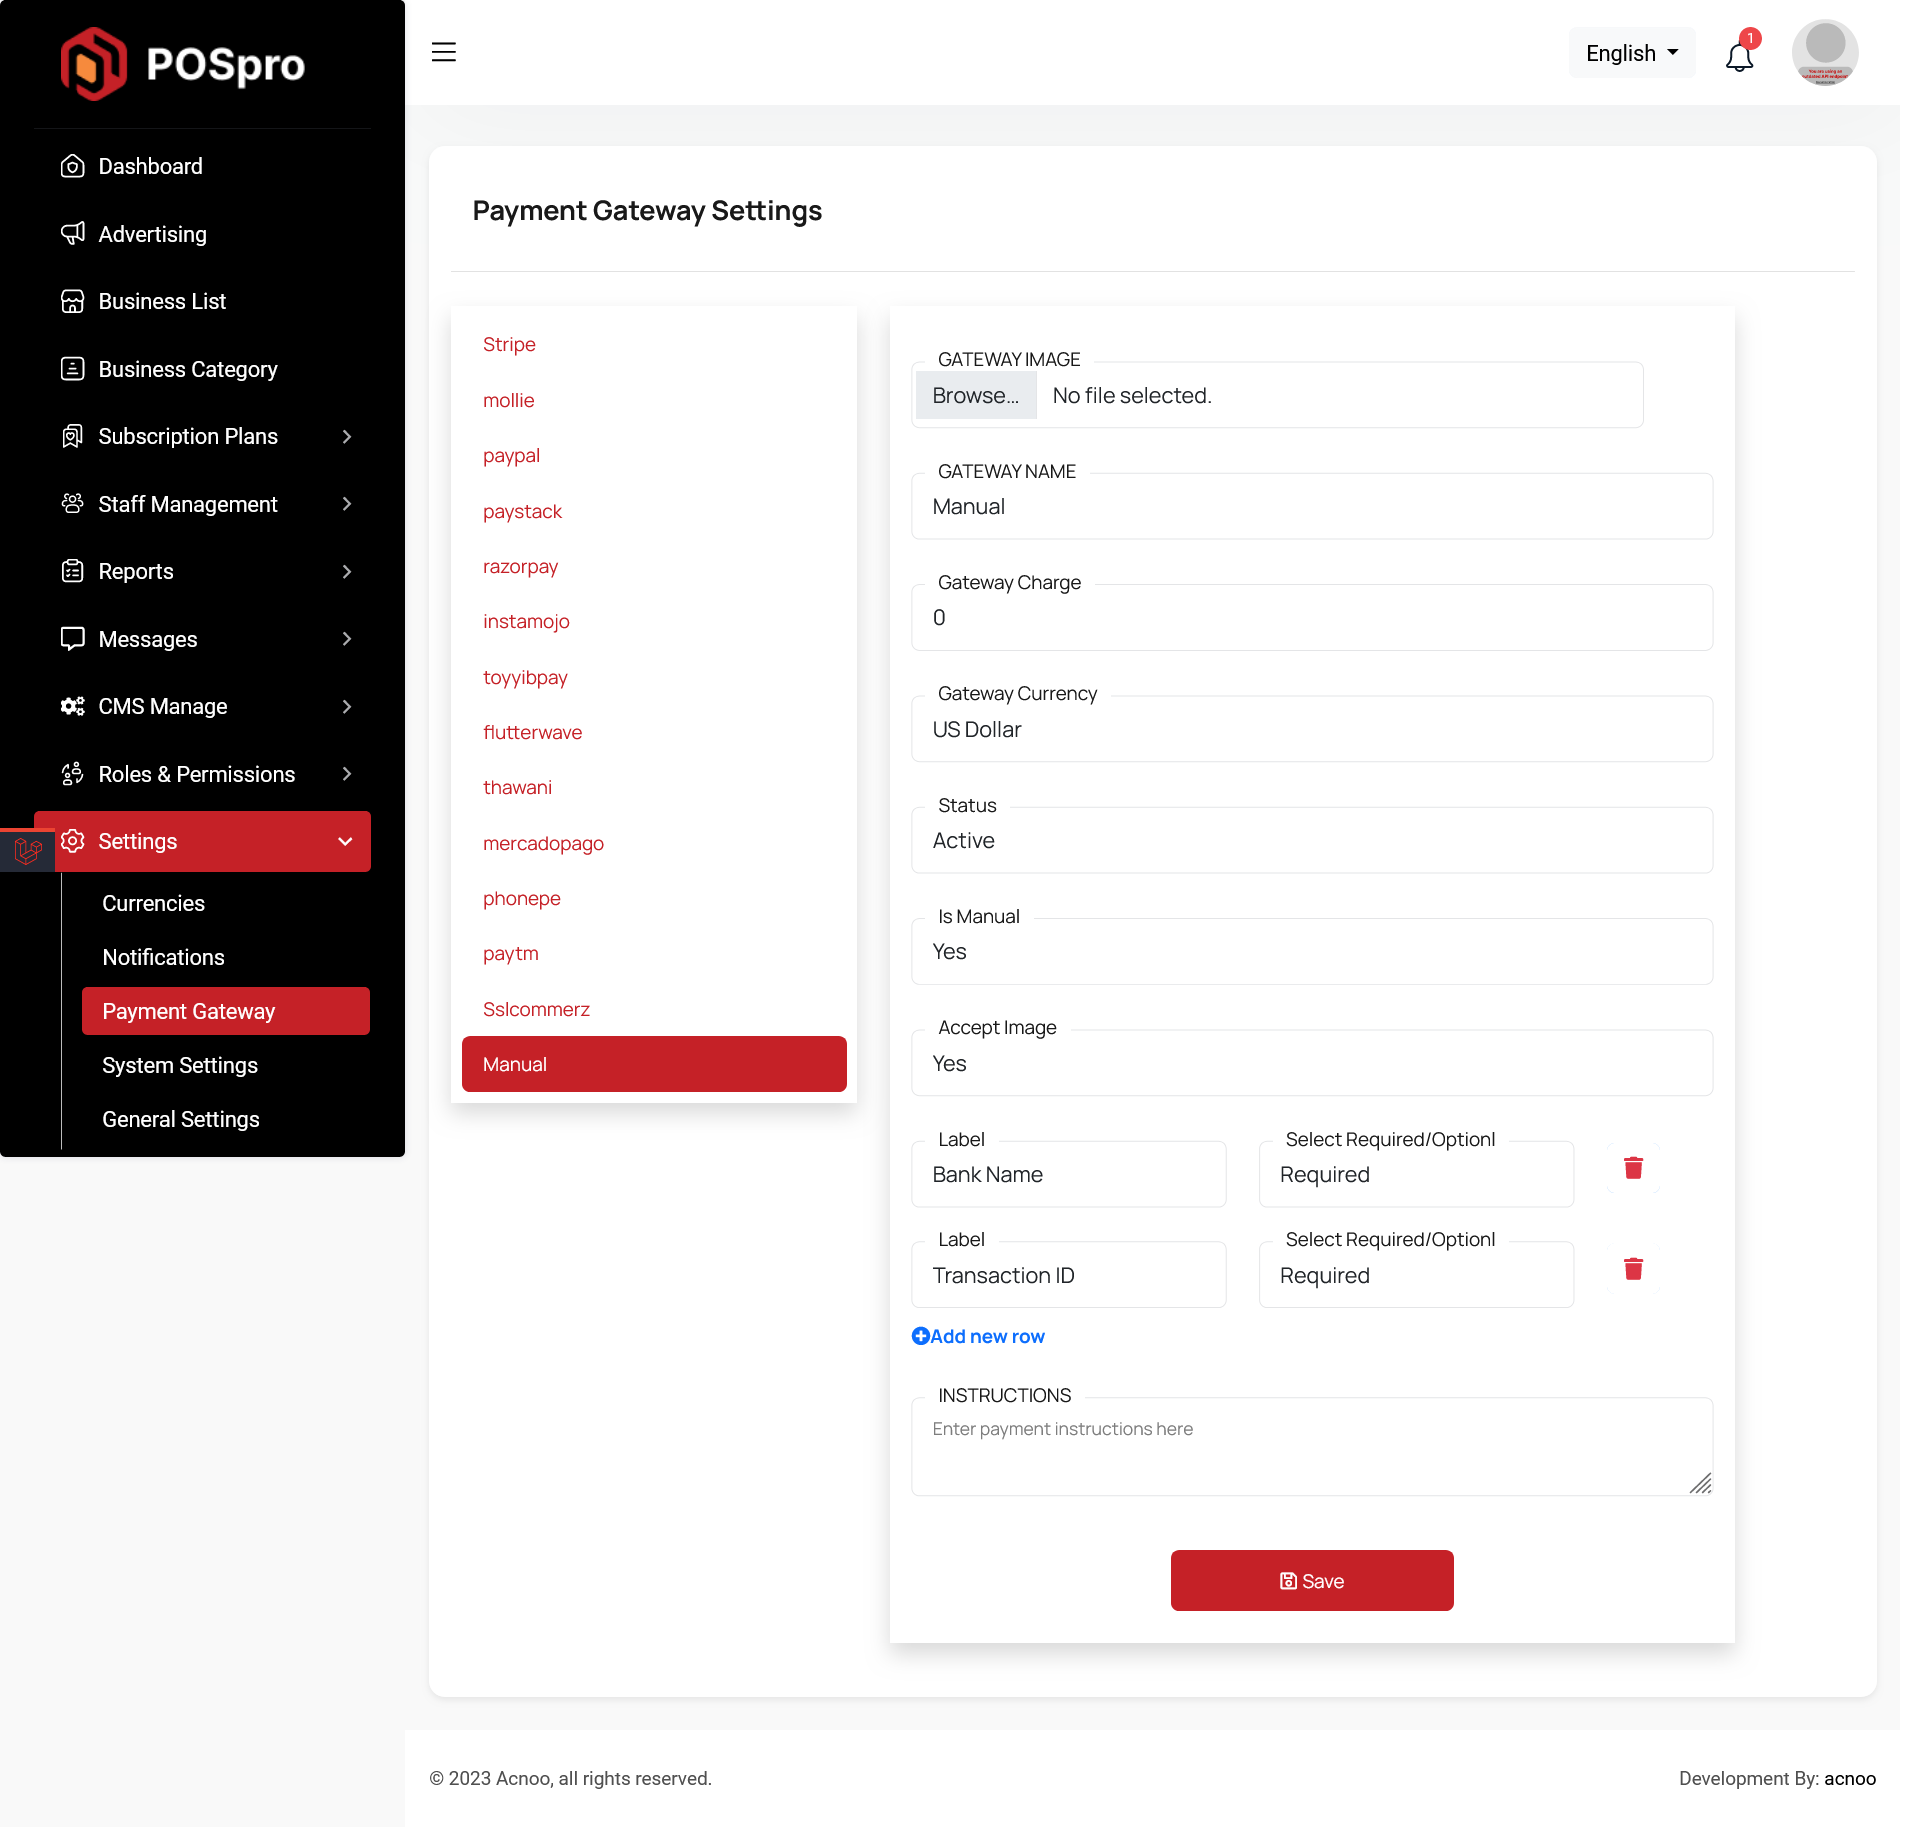Delete the Transaction ID row
Screen dimensions: 1919x1846
(x=1633, y=1269)
